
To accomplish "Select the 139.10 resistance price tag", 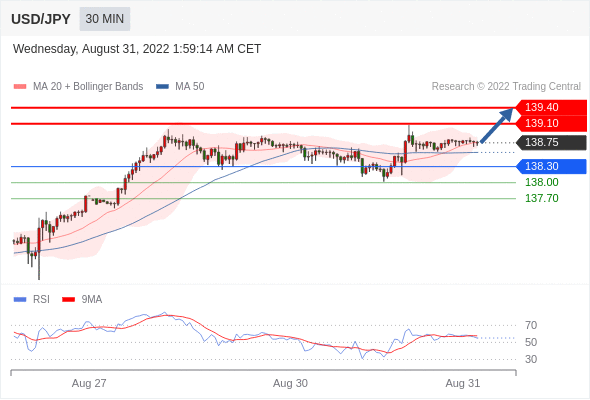I will click(x=551, y=123).
